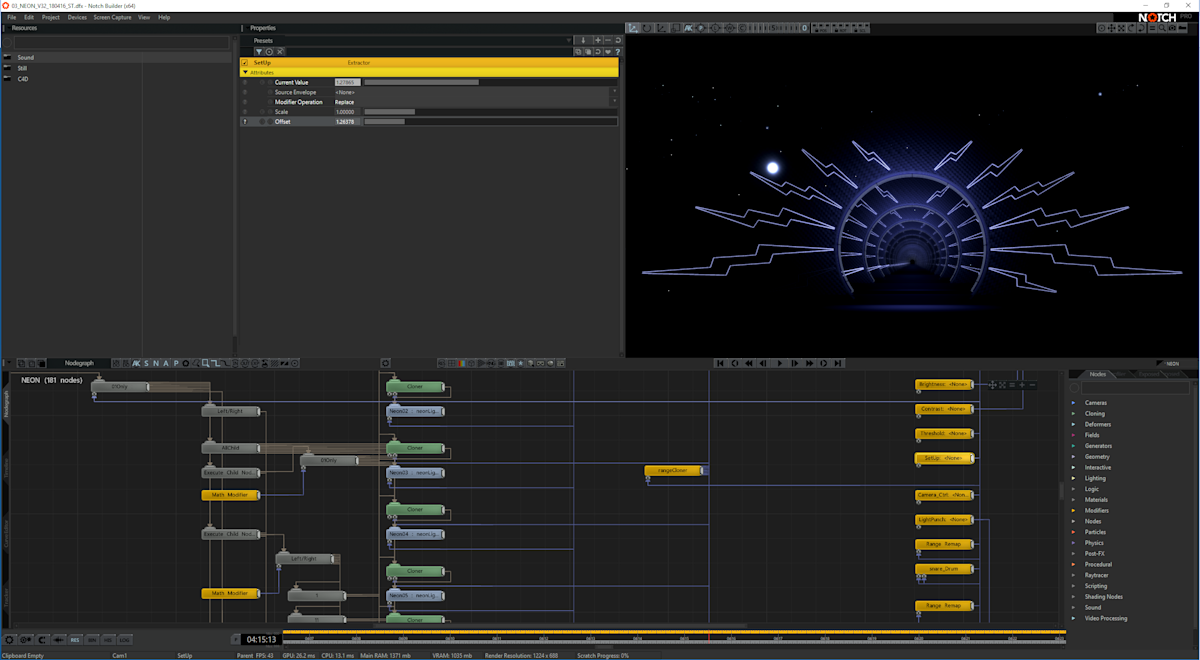The width and height of the screenshot is (1200, 660).
Task: Click the filter funnel icon in Presets
Action: point(259,51)
